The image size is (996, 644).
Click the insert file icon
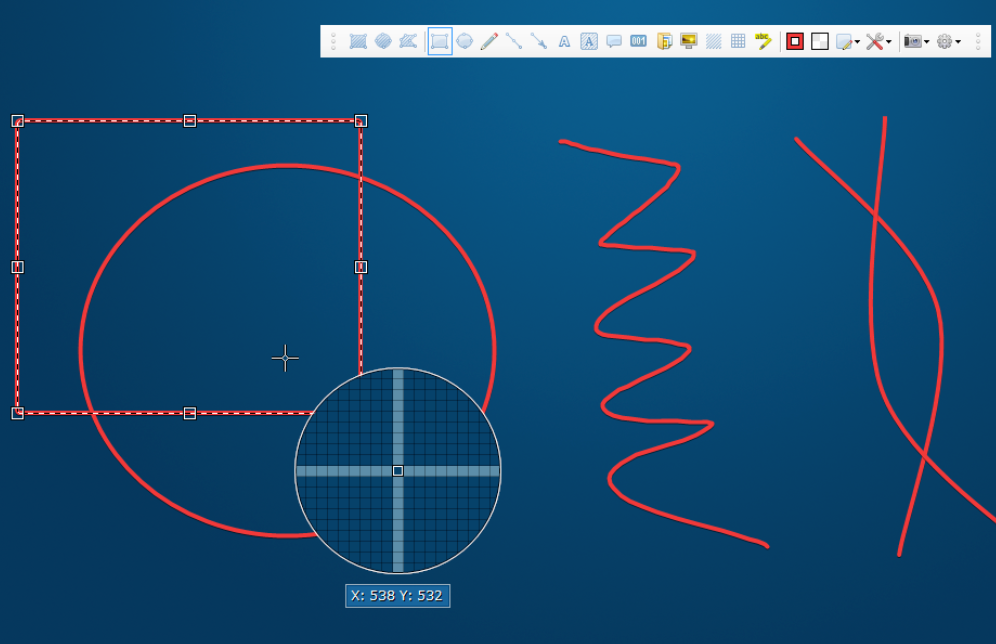(x=664, y=42)
